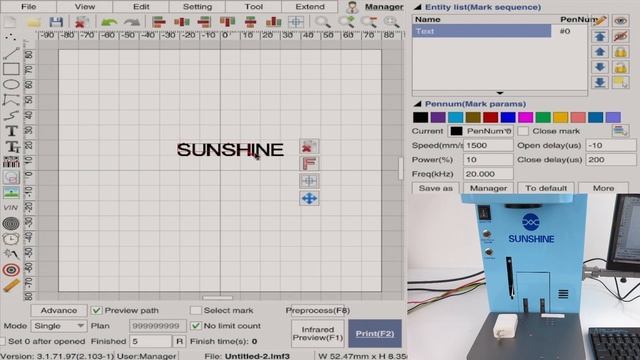The width and height of the screenshot is (640, 360).
Task: Open the Current PenNum selector
Action: 481,131
